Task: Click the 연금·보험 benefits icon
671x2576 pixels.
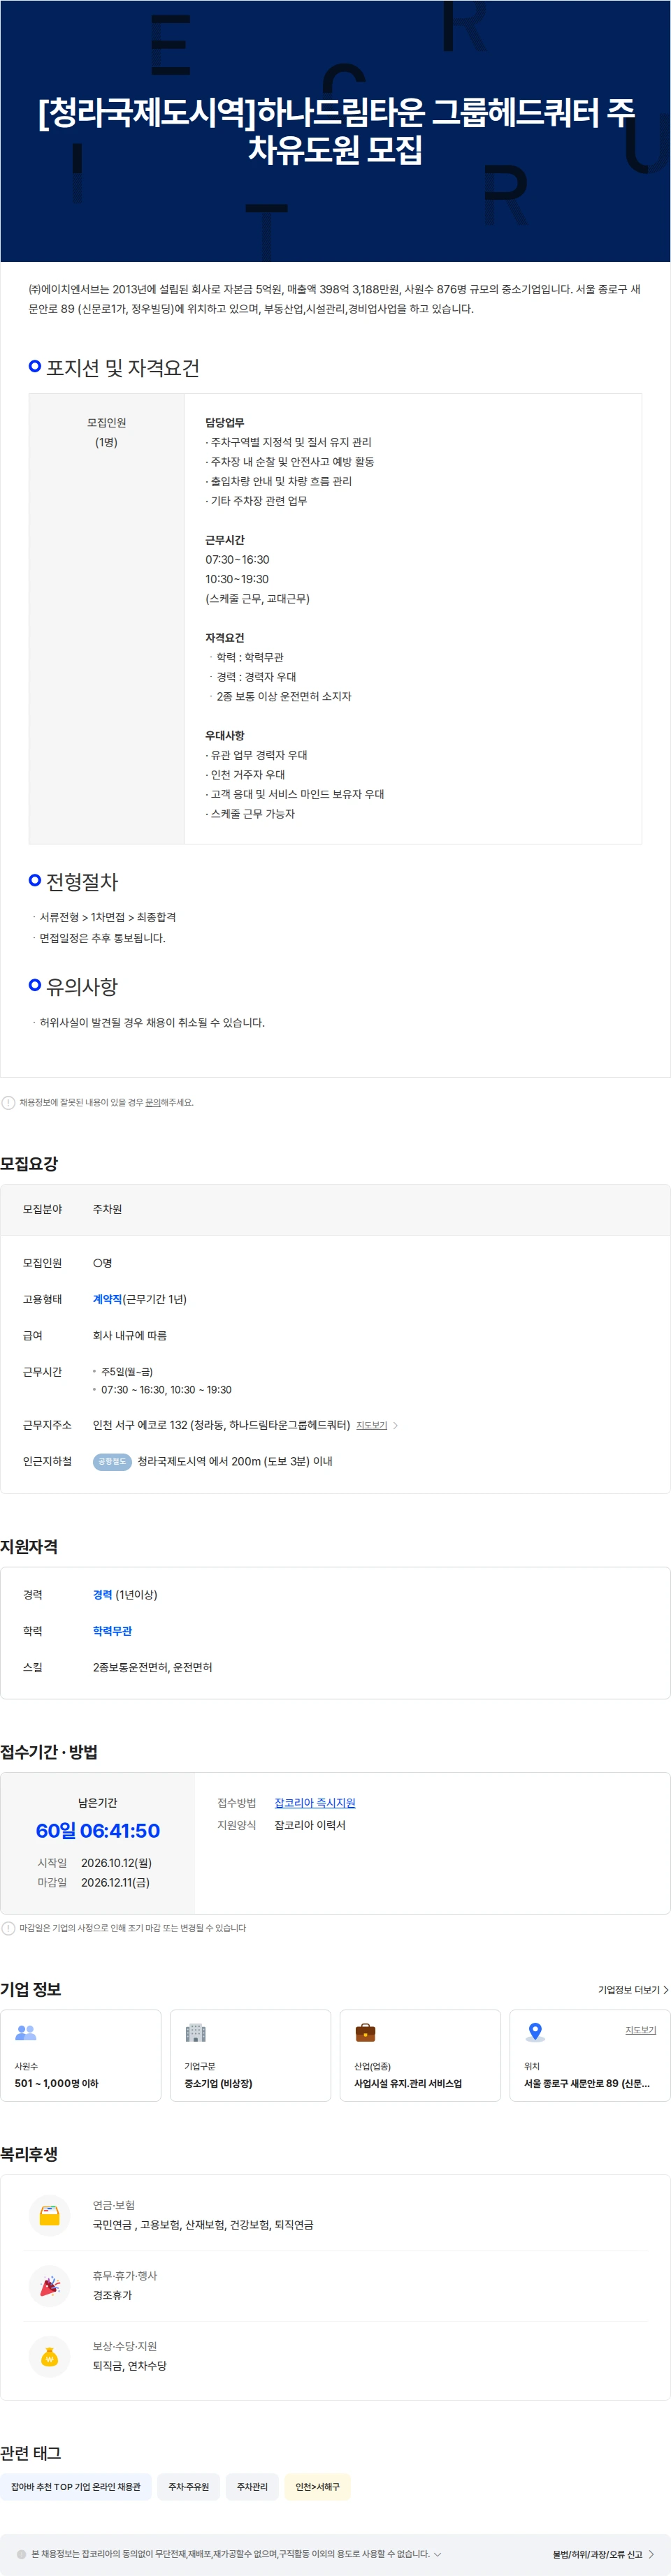Action: point(49,2215)
